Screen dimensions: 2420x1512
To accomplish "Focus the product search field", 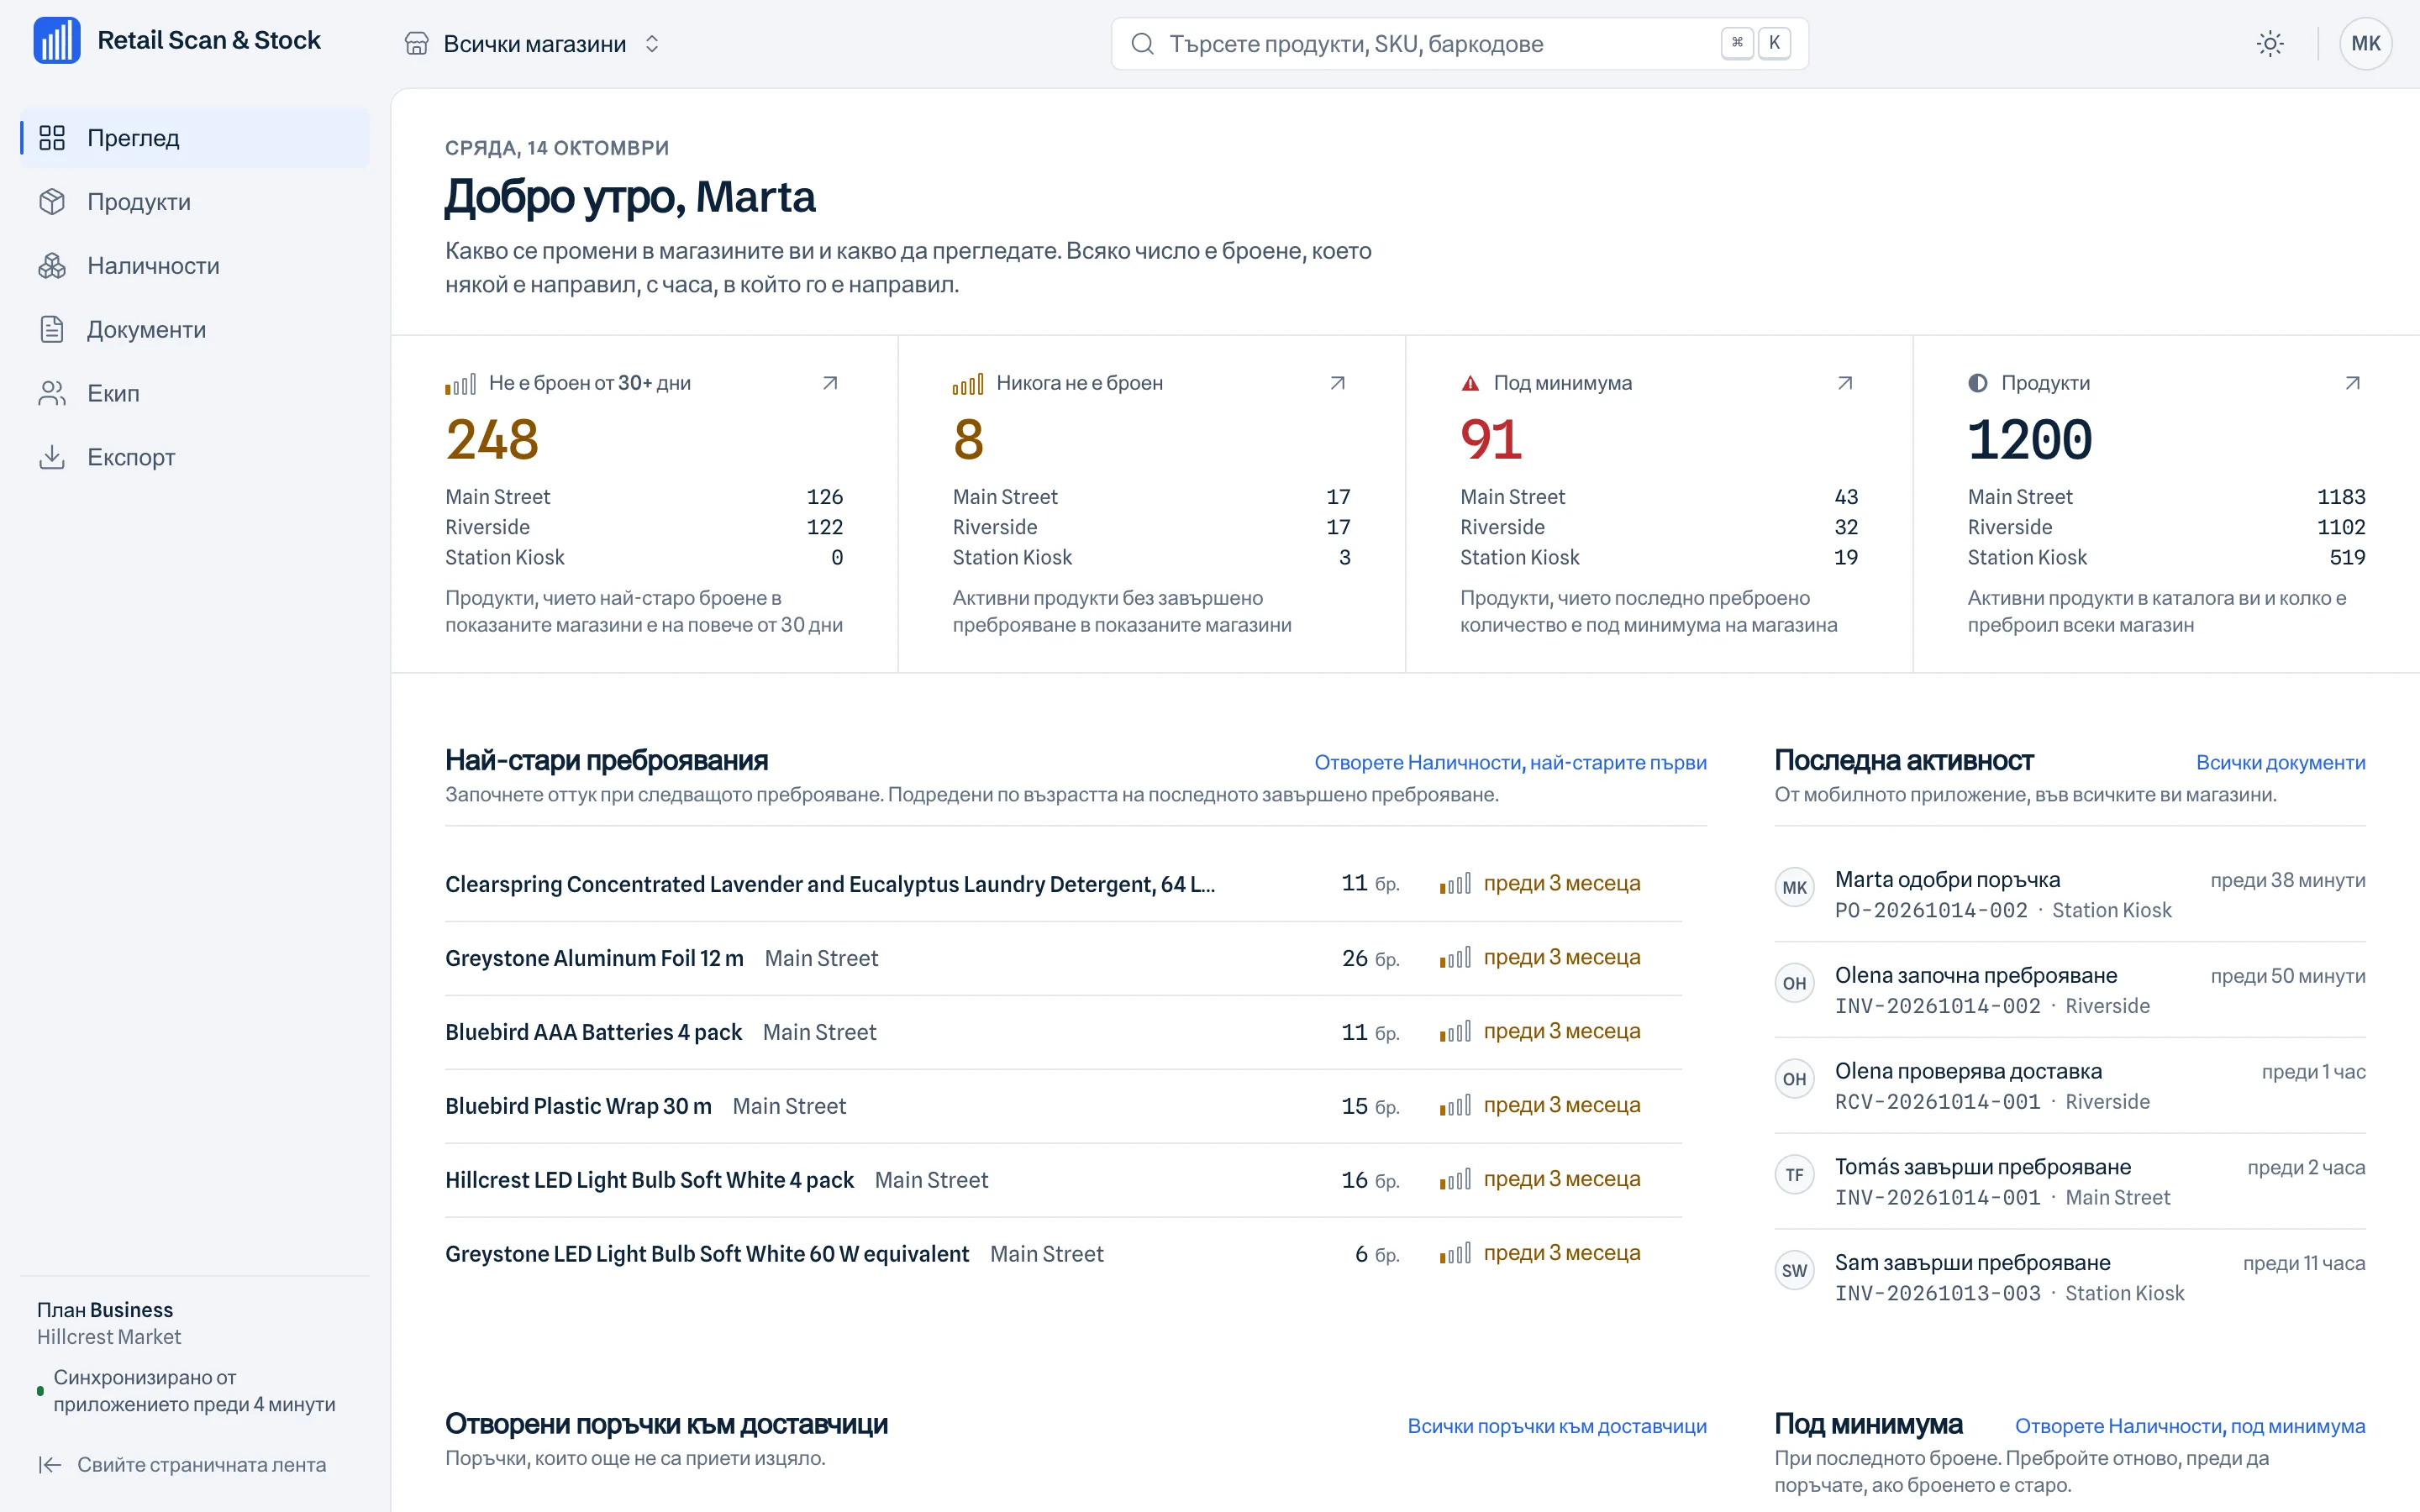I will coord(1459,44).
